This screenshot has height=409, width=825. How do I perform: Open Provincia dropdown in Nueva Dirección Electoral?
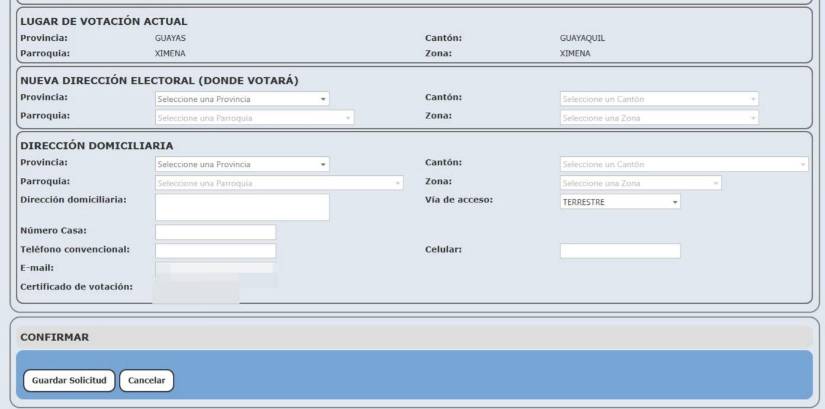coord(242,99)
